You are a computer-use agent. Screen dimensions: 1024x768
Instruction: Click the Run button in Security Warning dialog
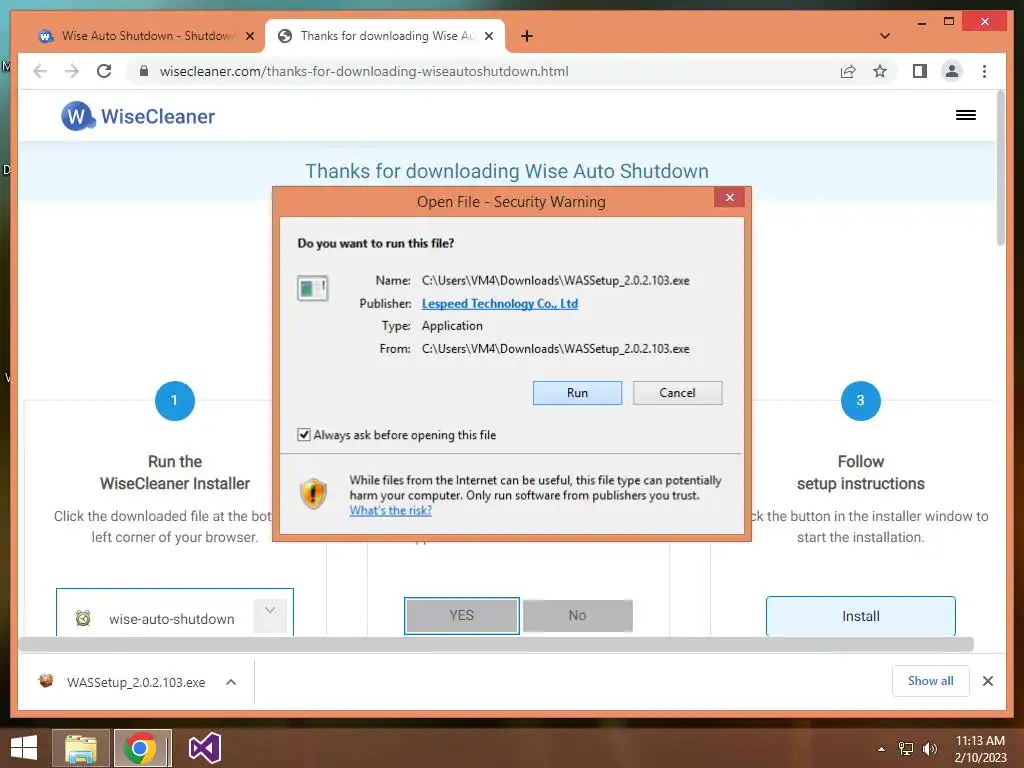(577, 393)
